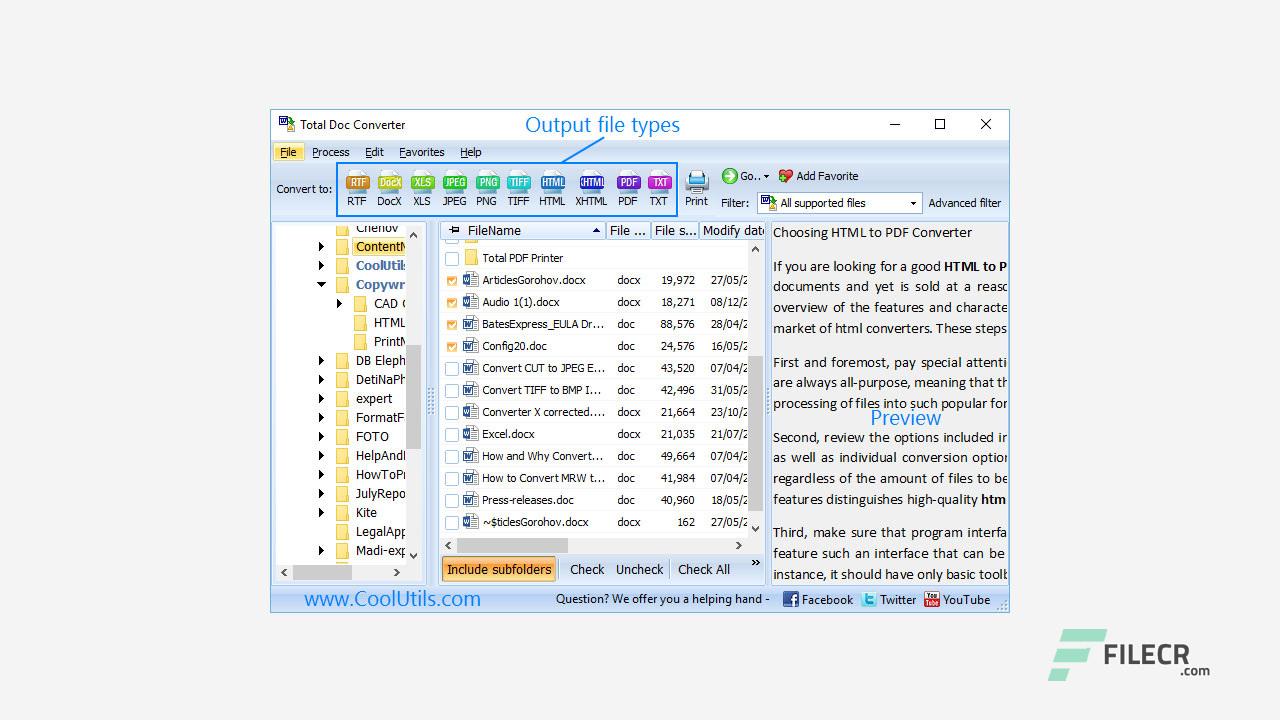Open the Favorites menu
Viewport: 1280px width, 720px height.
(x=421, y=152)
